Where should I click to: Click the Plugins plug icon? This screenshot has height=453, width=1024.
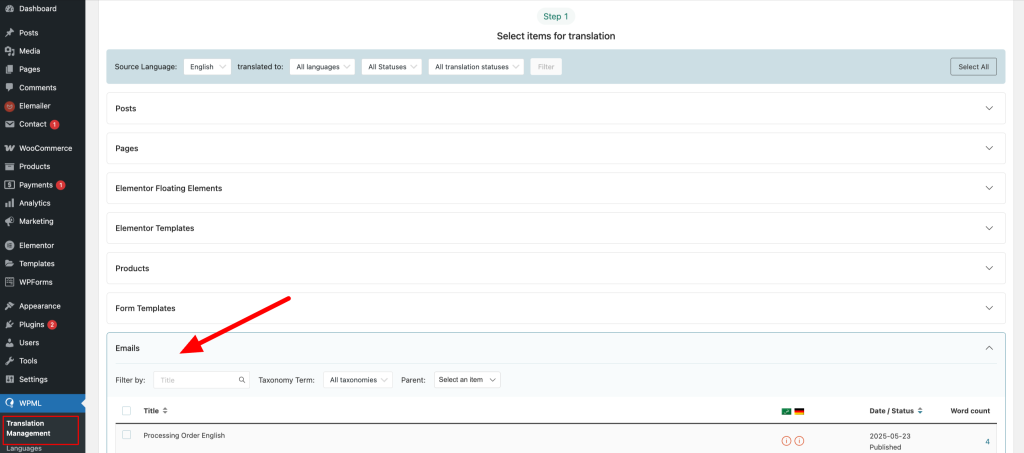pyautogui.click(x=9, y=324)
